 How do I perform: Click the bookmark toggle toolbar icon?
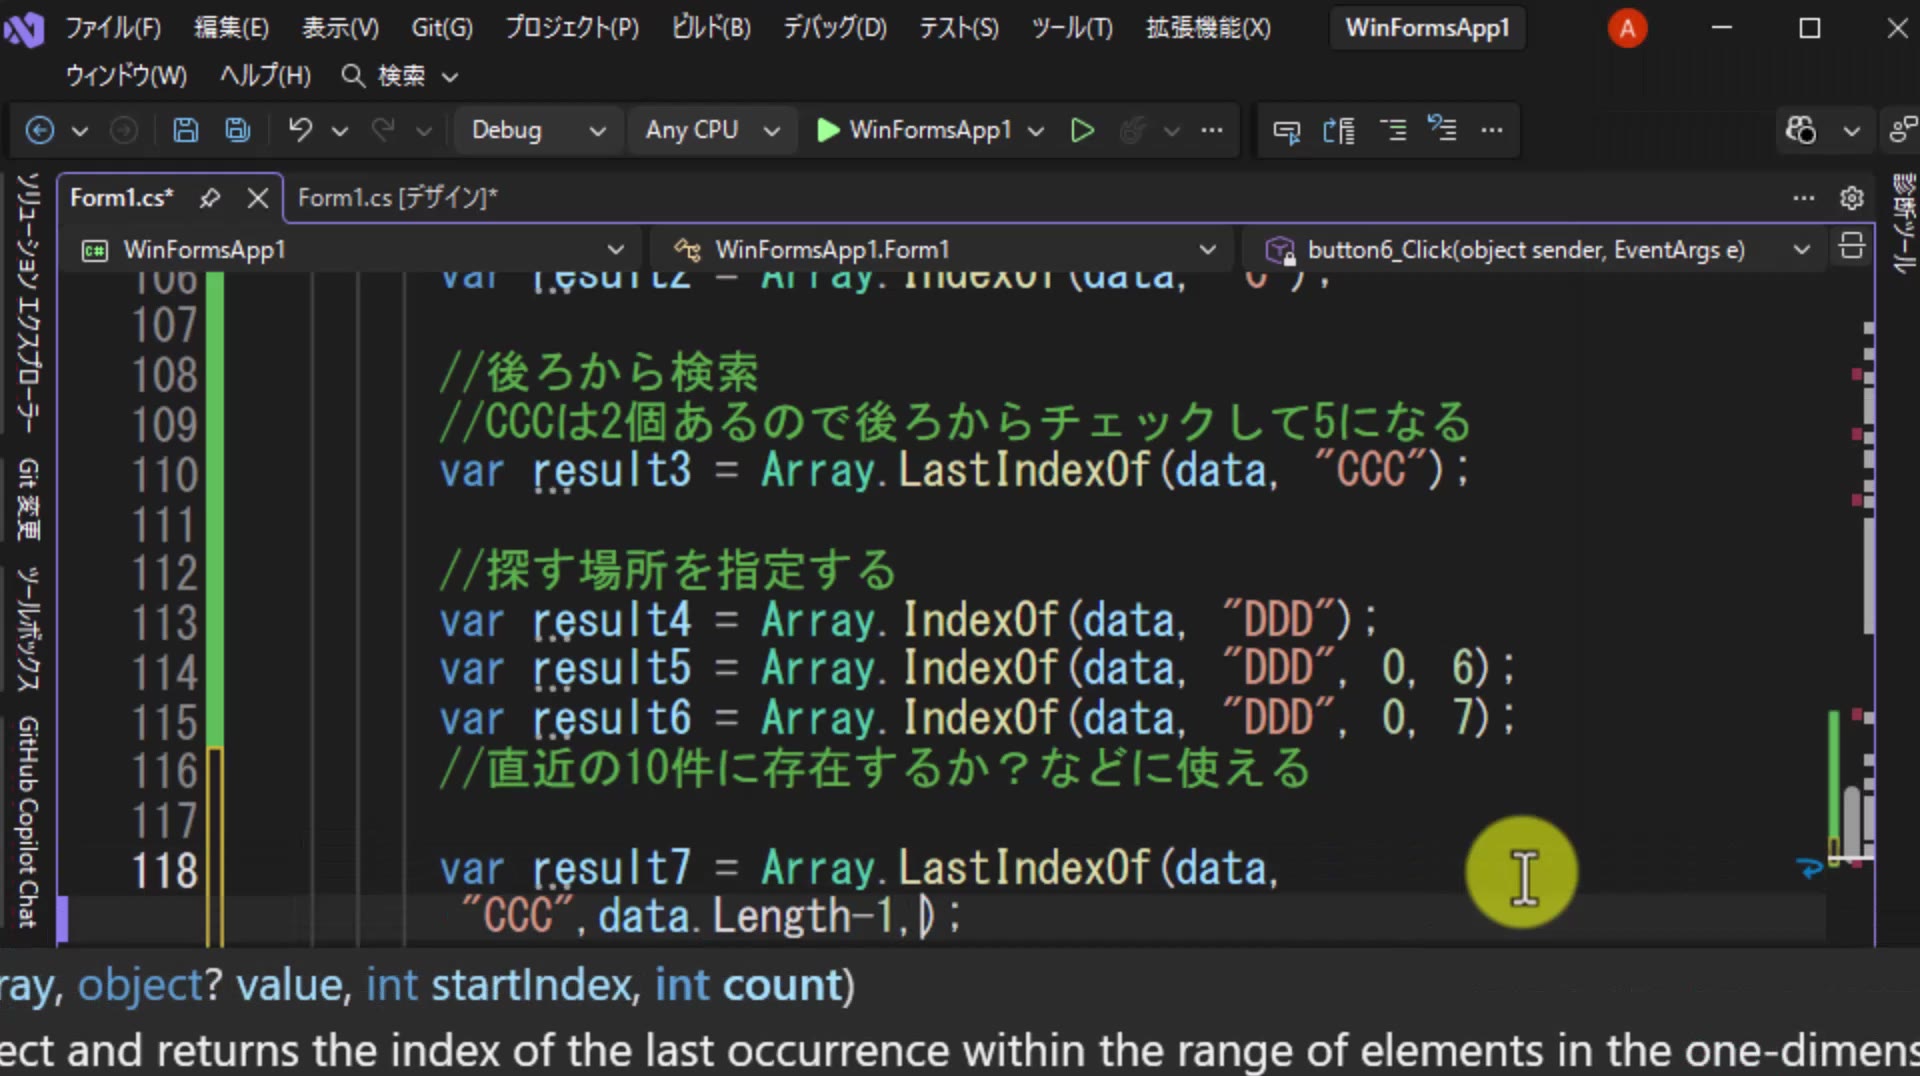[x=1338, y=130]
